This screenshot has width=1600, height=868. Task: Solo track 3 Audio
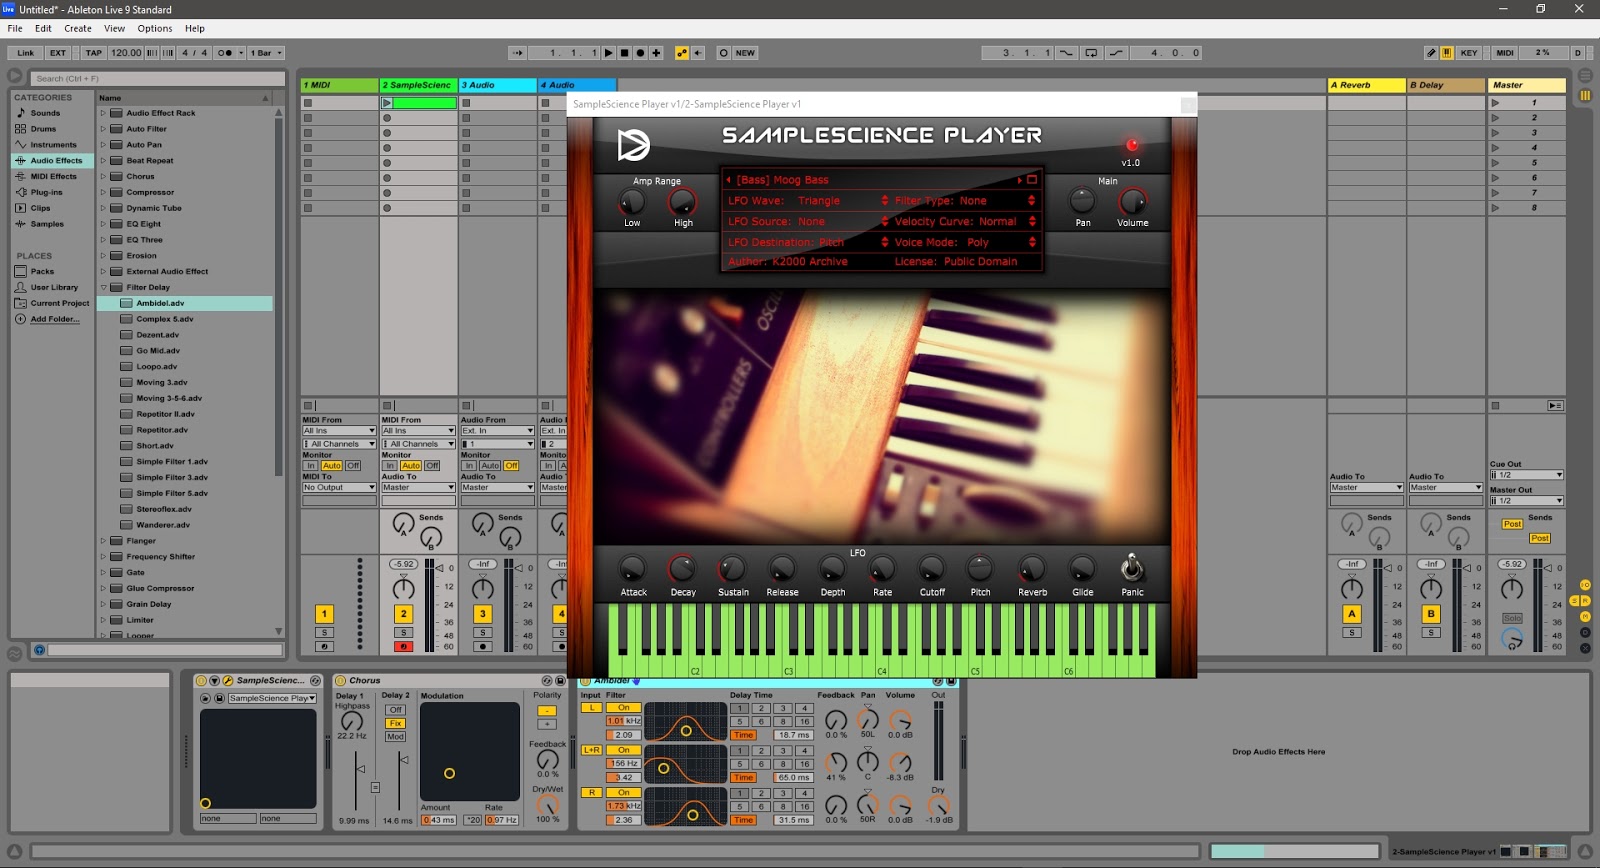pyautogui.click(x=483, y=633)
